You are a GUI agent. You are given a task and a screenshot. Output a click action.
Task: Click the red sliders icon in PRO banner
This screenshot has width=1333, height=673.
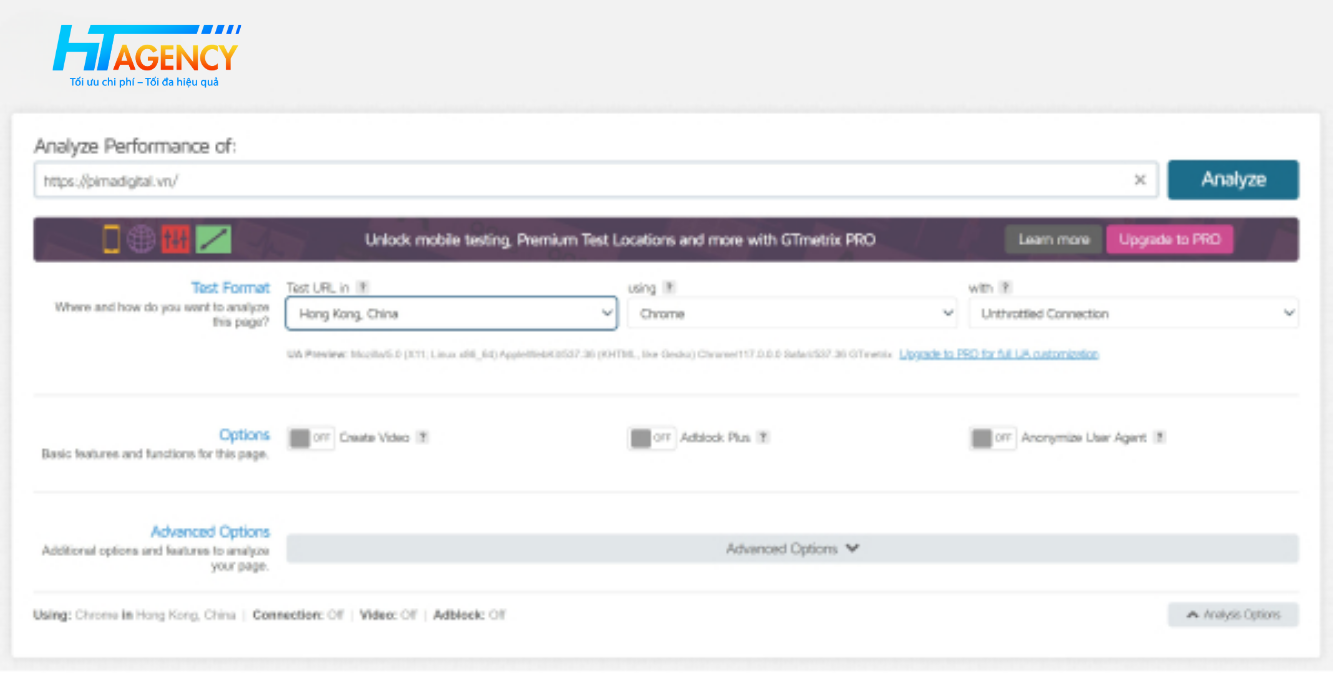tap(175, 240)
